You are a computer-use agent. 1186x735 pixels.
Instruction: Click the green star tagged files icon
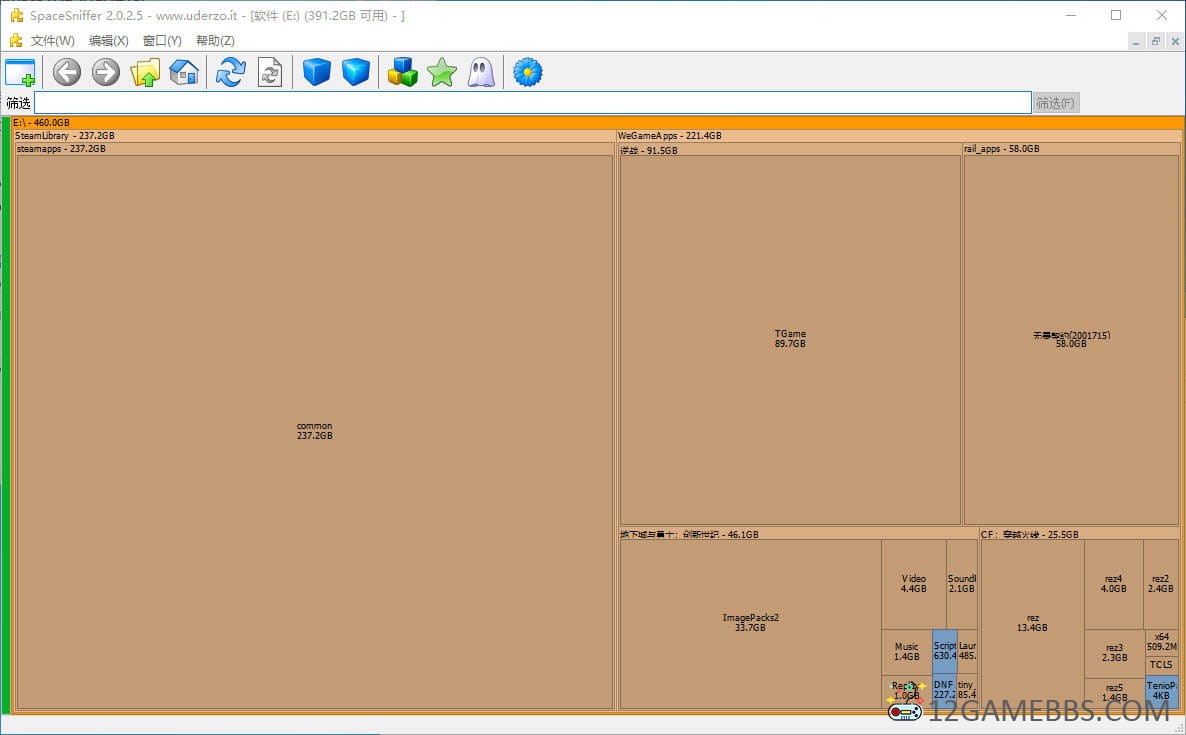click(x=442, y=73)
